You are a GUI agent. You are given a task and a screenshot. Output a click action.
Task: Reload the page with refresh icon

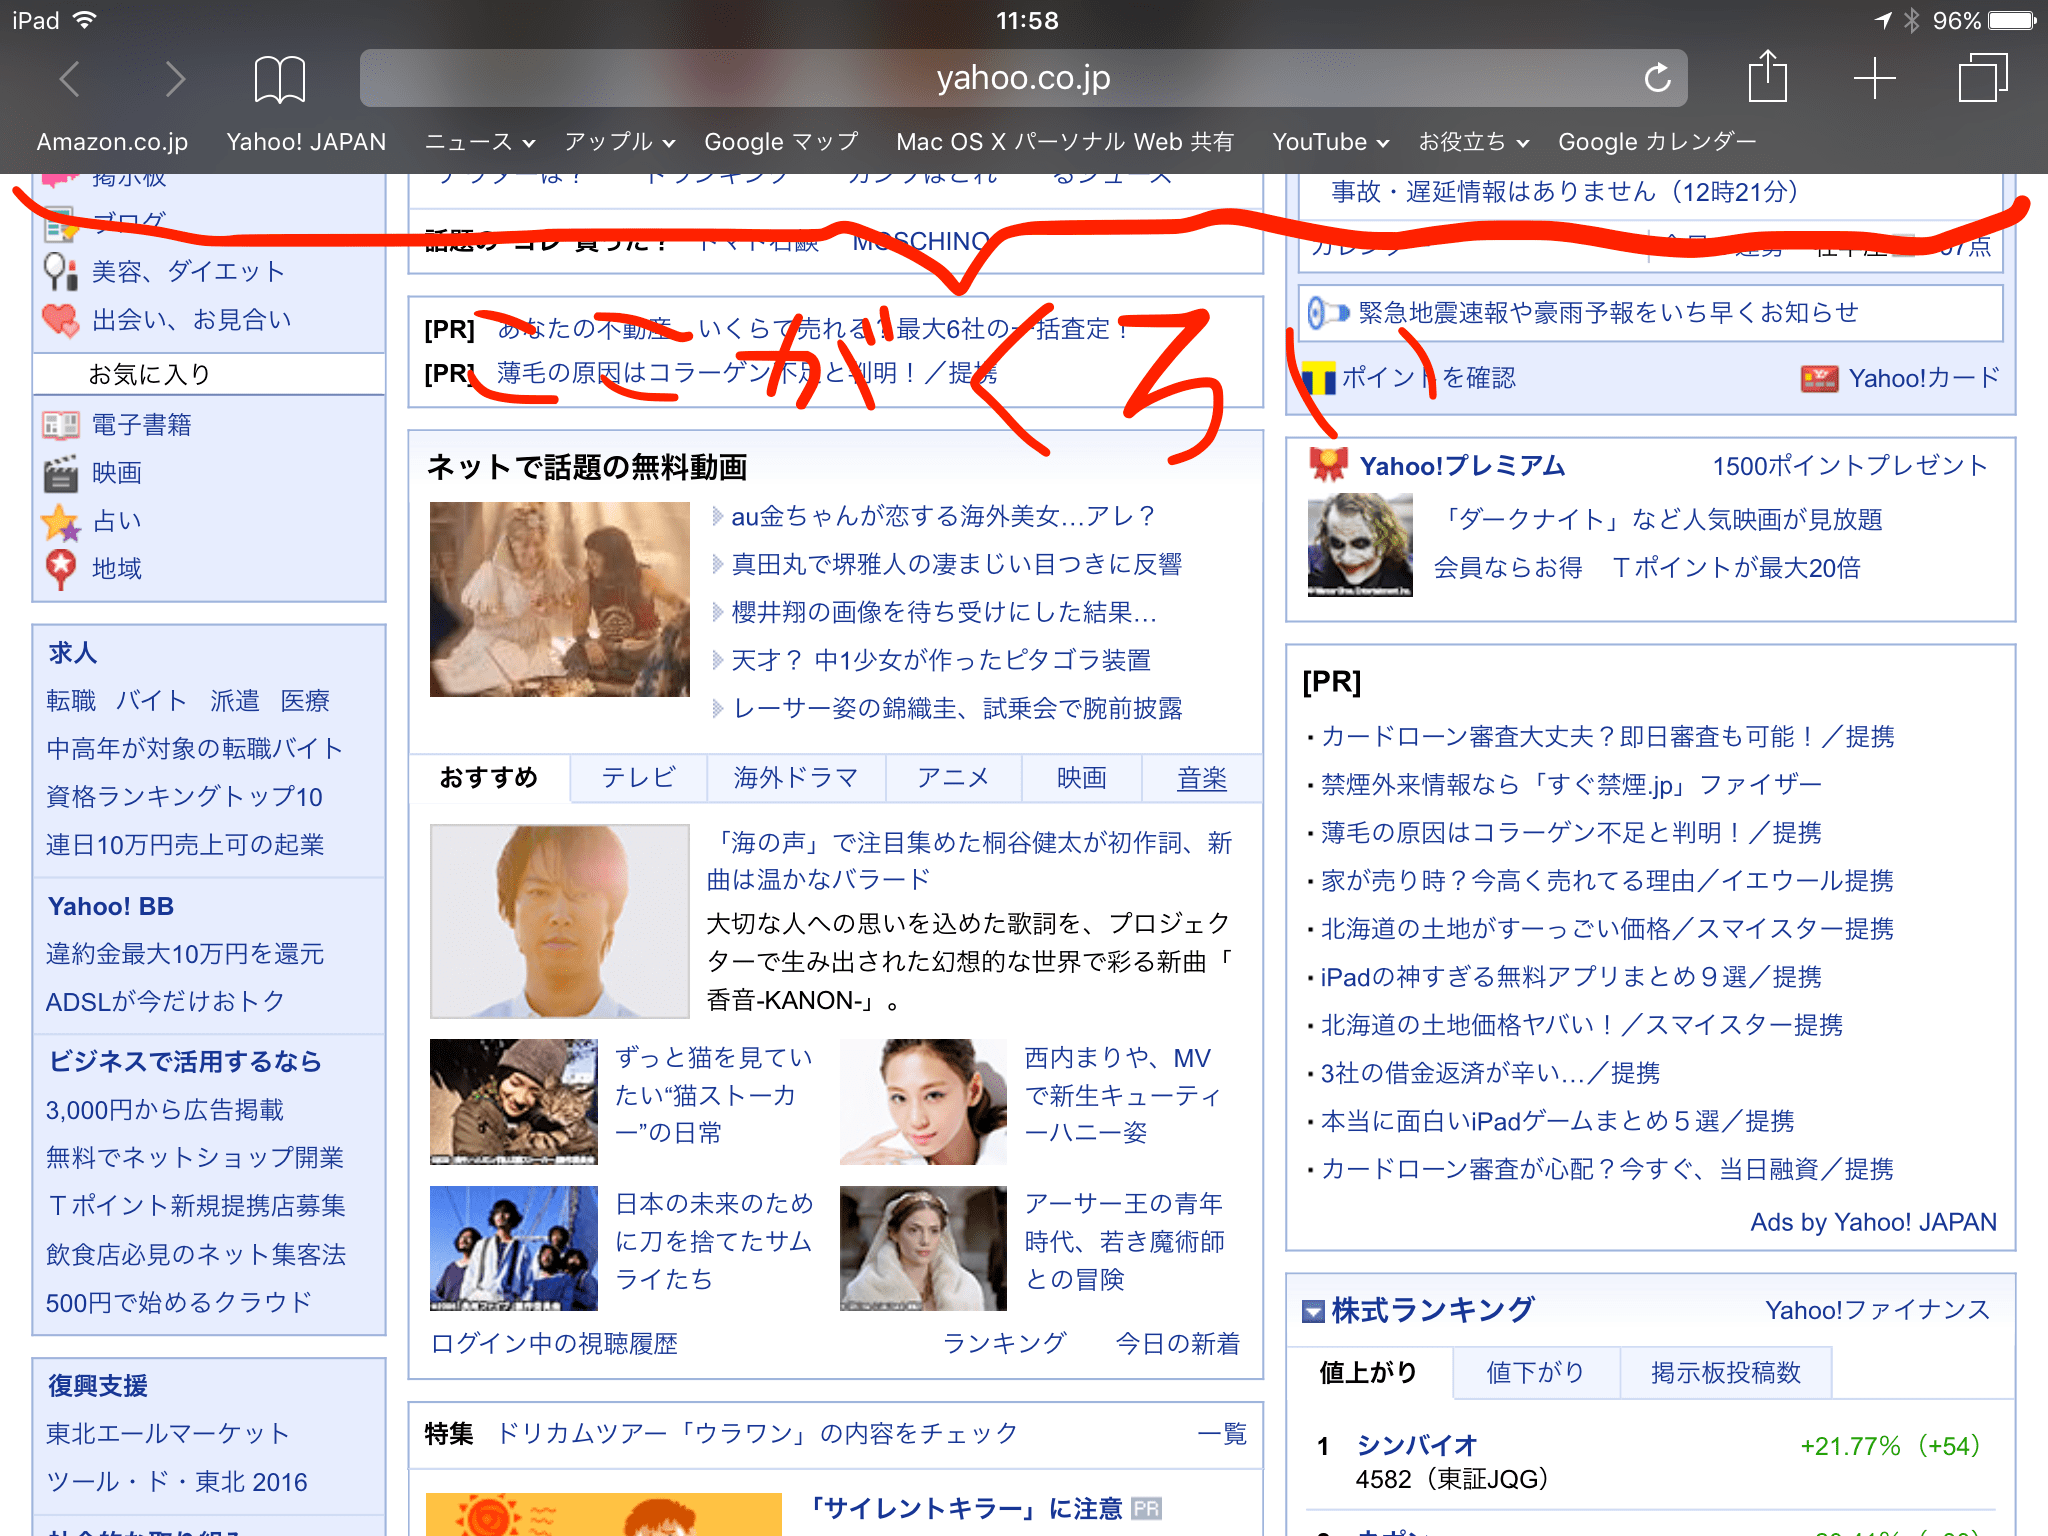pos(1657,78)
